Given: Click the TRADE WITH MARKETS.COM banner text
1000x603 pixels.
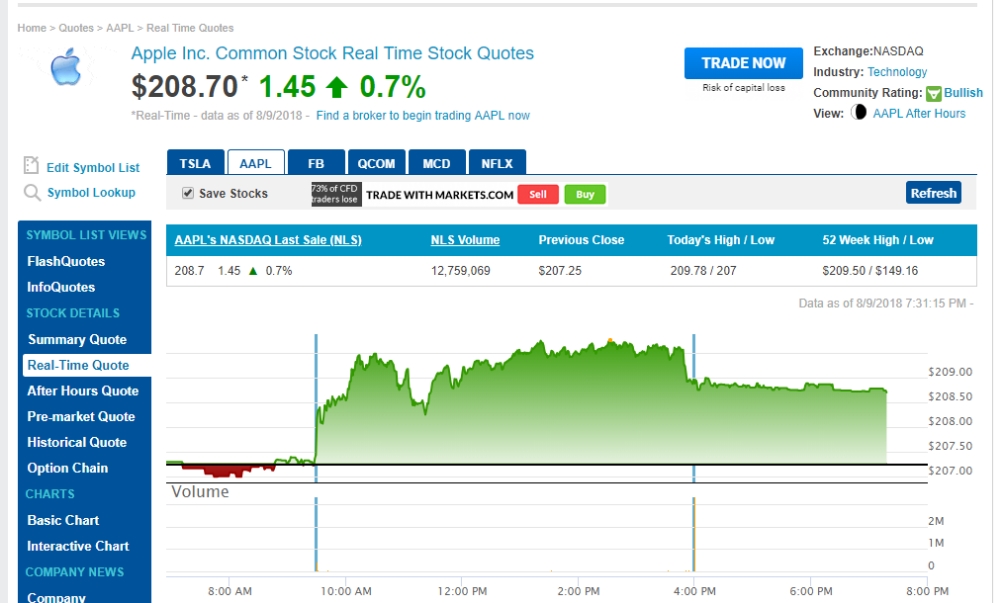Looking at the screenshot, I should point(439,195).
